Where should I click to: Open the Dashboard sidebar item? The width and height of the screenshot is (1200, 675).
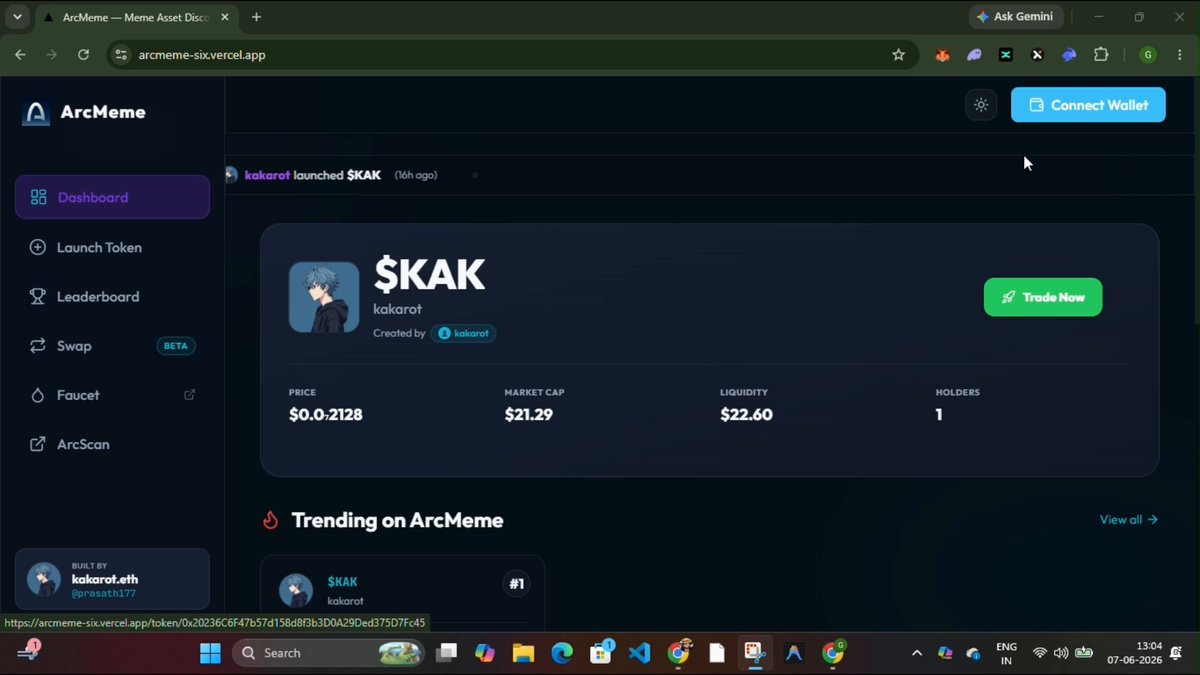coord(112,197)
